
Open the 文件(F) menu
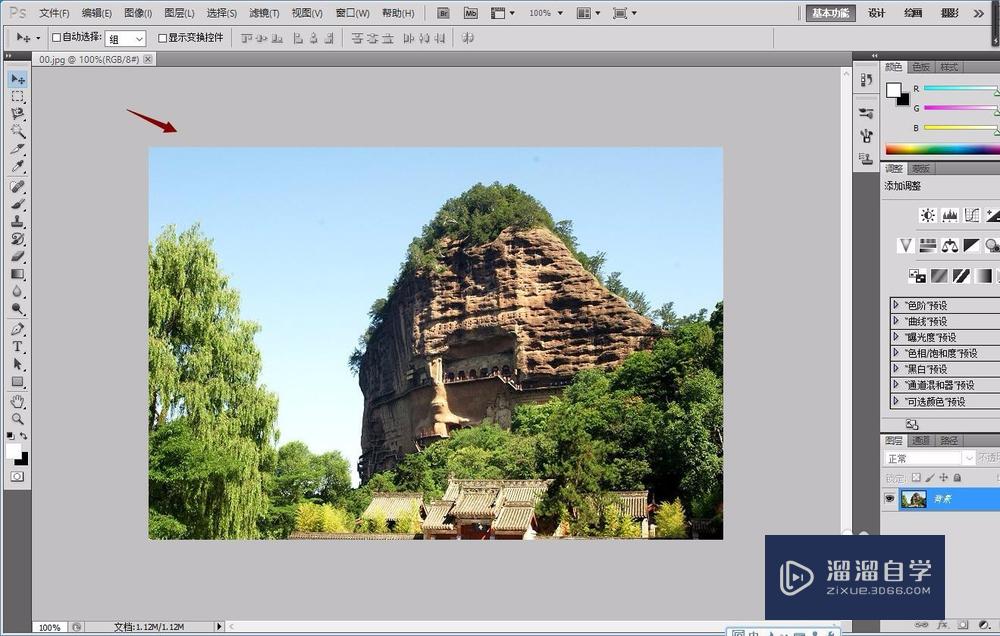54,13
